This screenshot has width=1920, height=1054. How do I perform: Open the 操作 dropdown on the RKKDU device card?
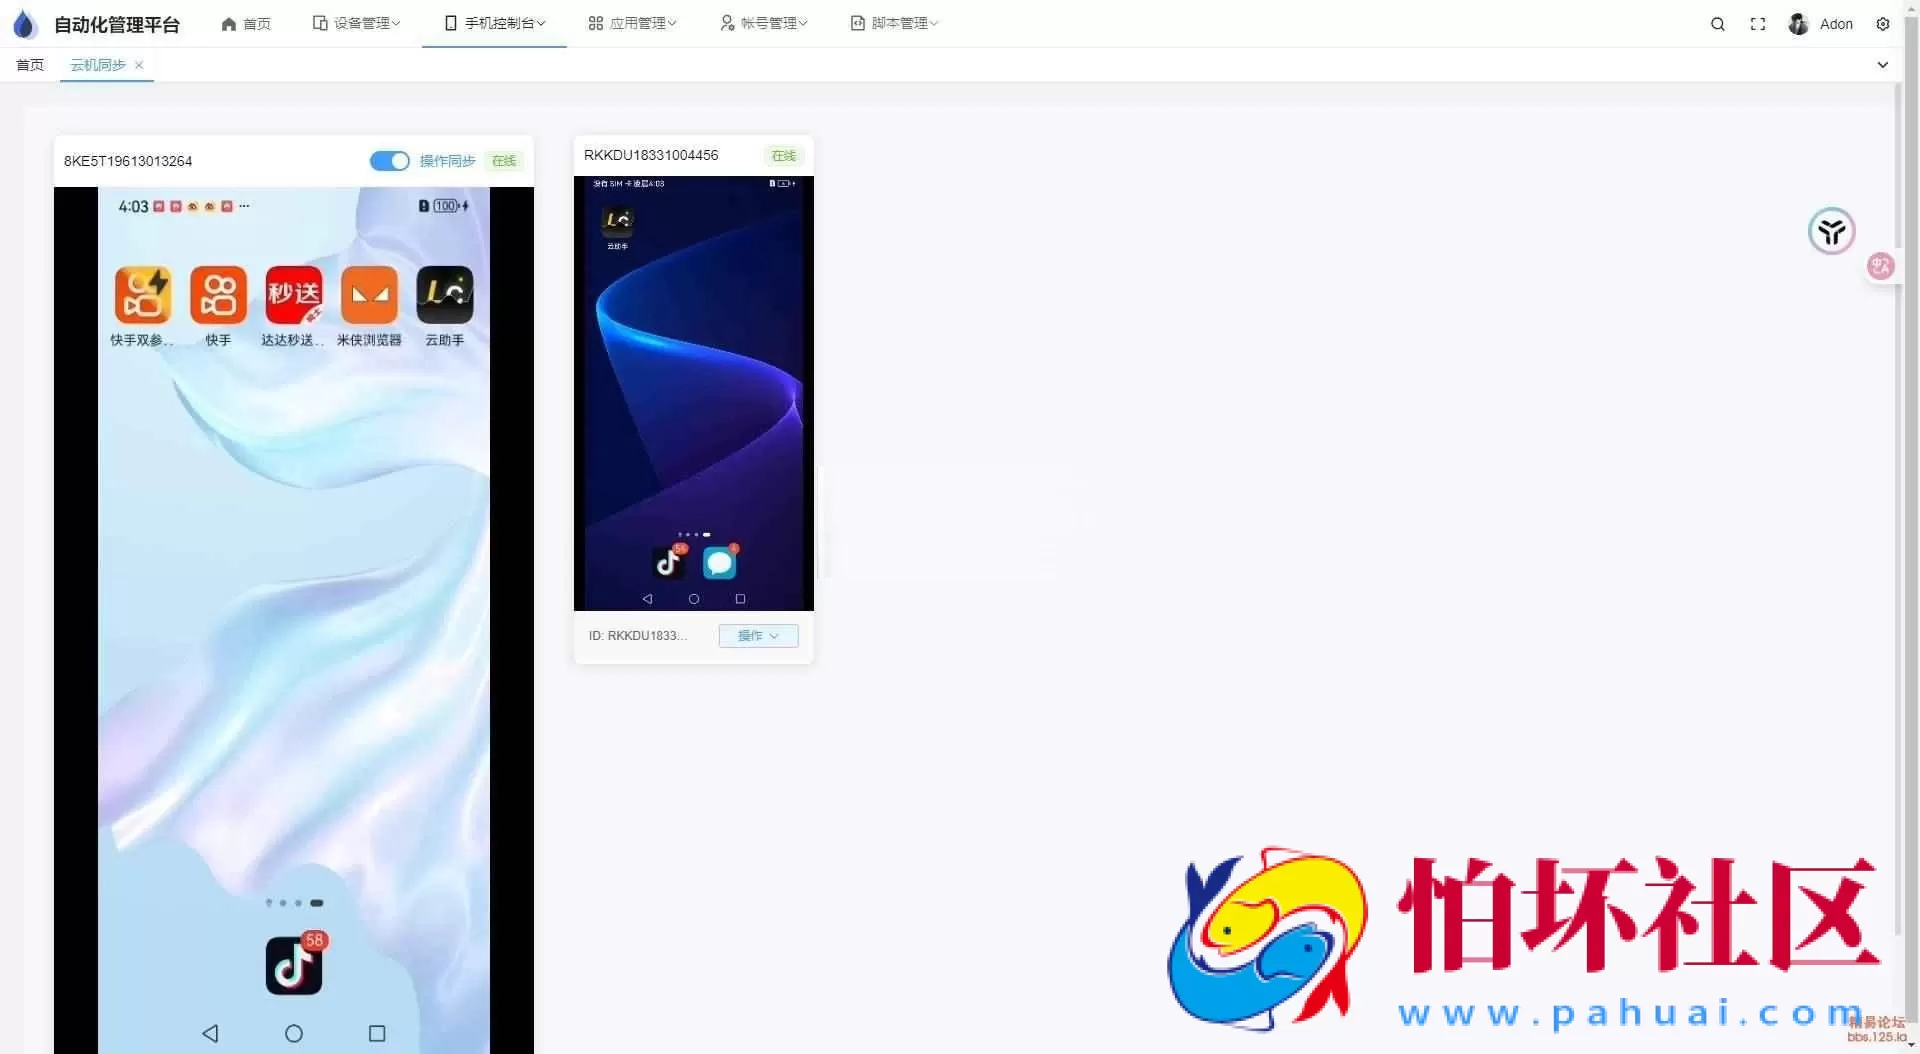coord(757,636)
